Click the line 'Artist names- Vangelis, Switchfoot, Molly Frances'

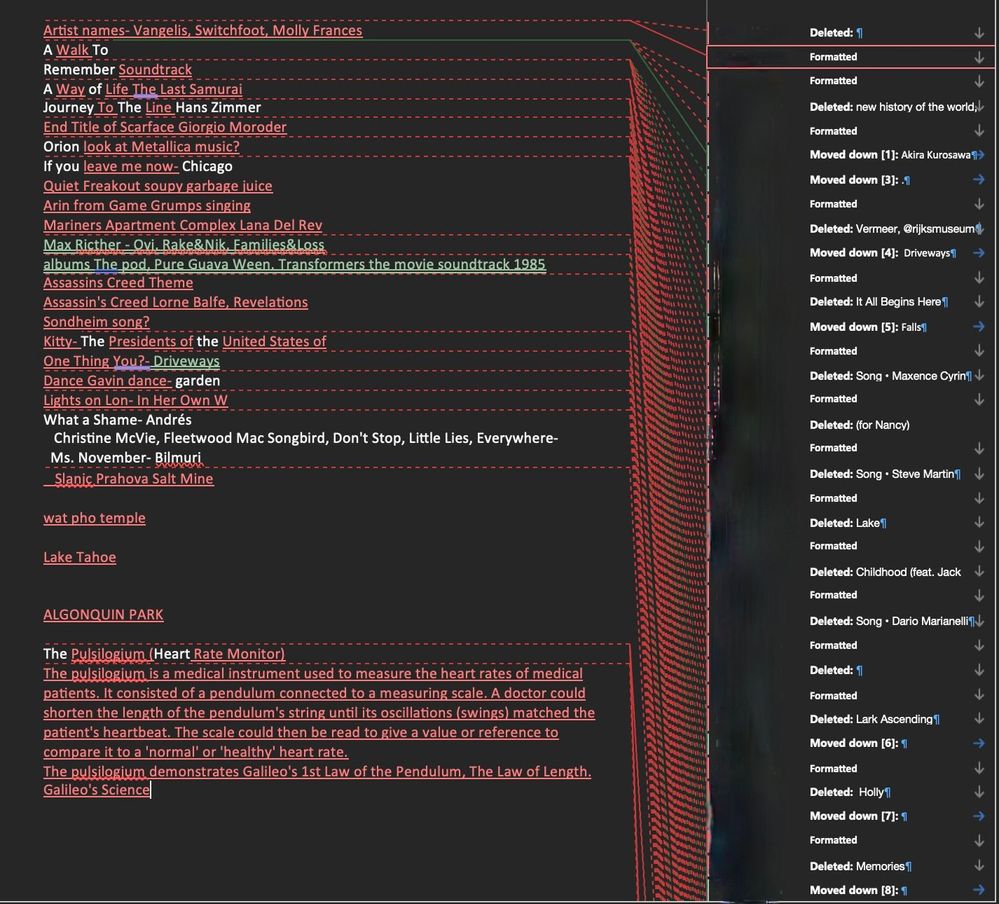point(203,31)
